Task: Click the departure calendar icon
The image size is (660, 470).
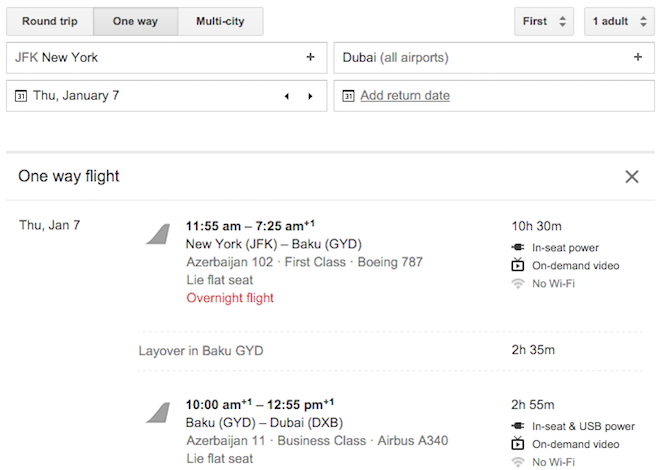Action: (x=21, y=96)
